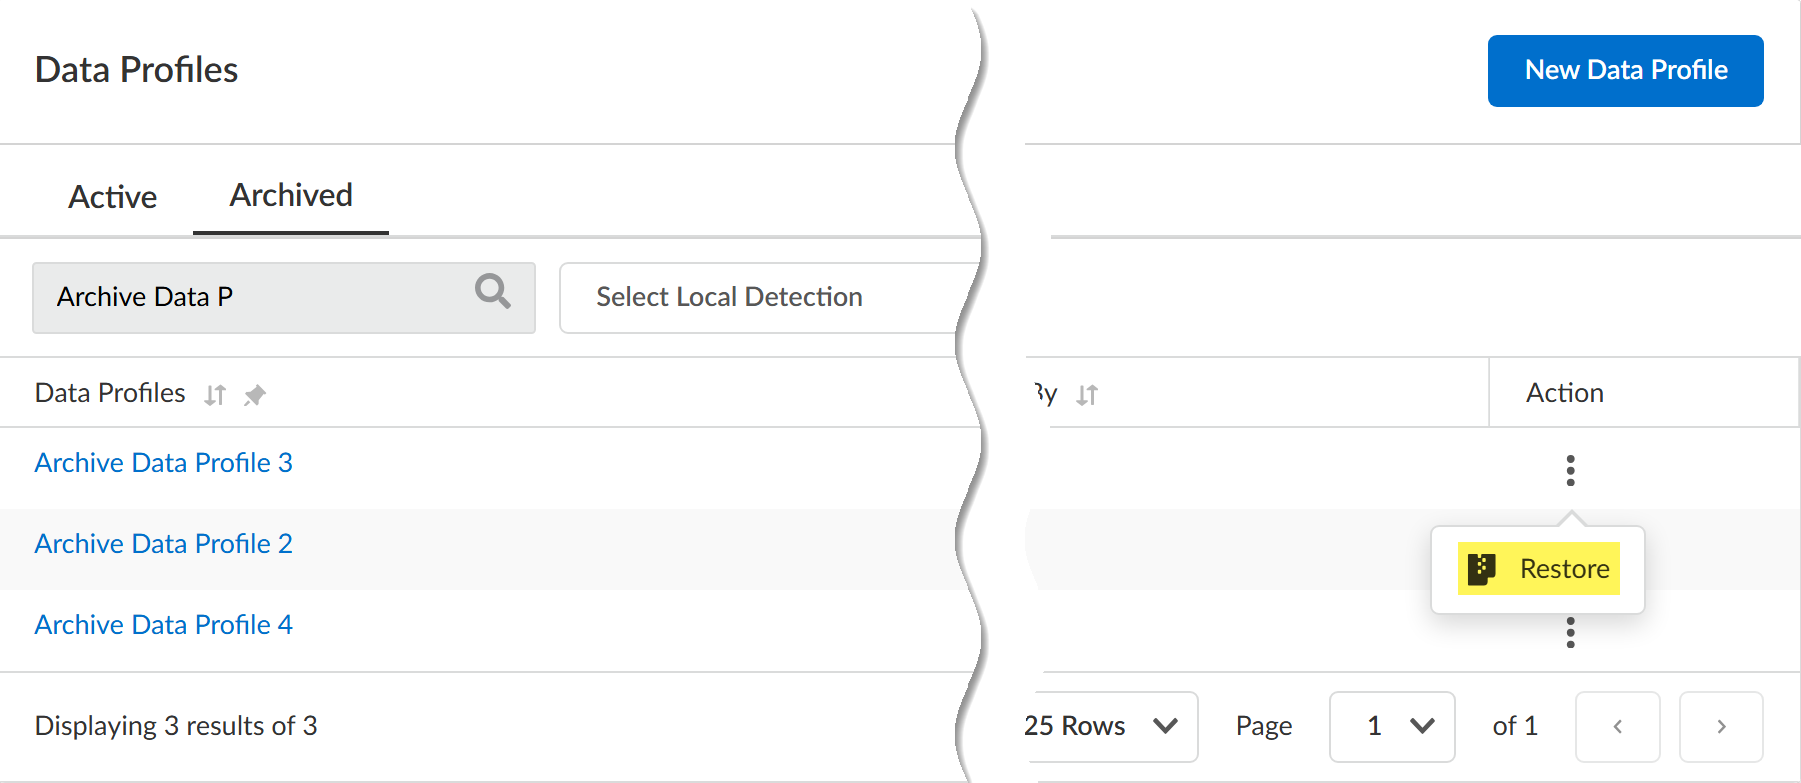Open Archive Data Profile 4 link
The width and height of the screenshot is (1801, 783).
click(x=164, y=625)
